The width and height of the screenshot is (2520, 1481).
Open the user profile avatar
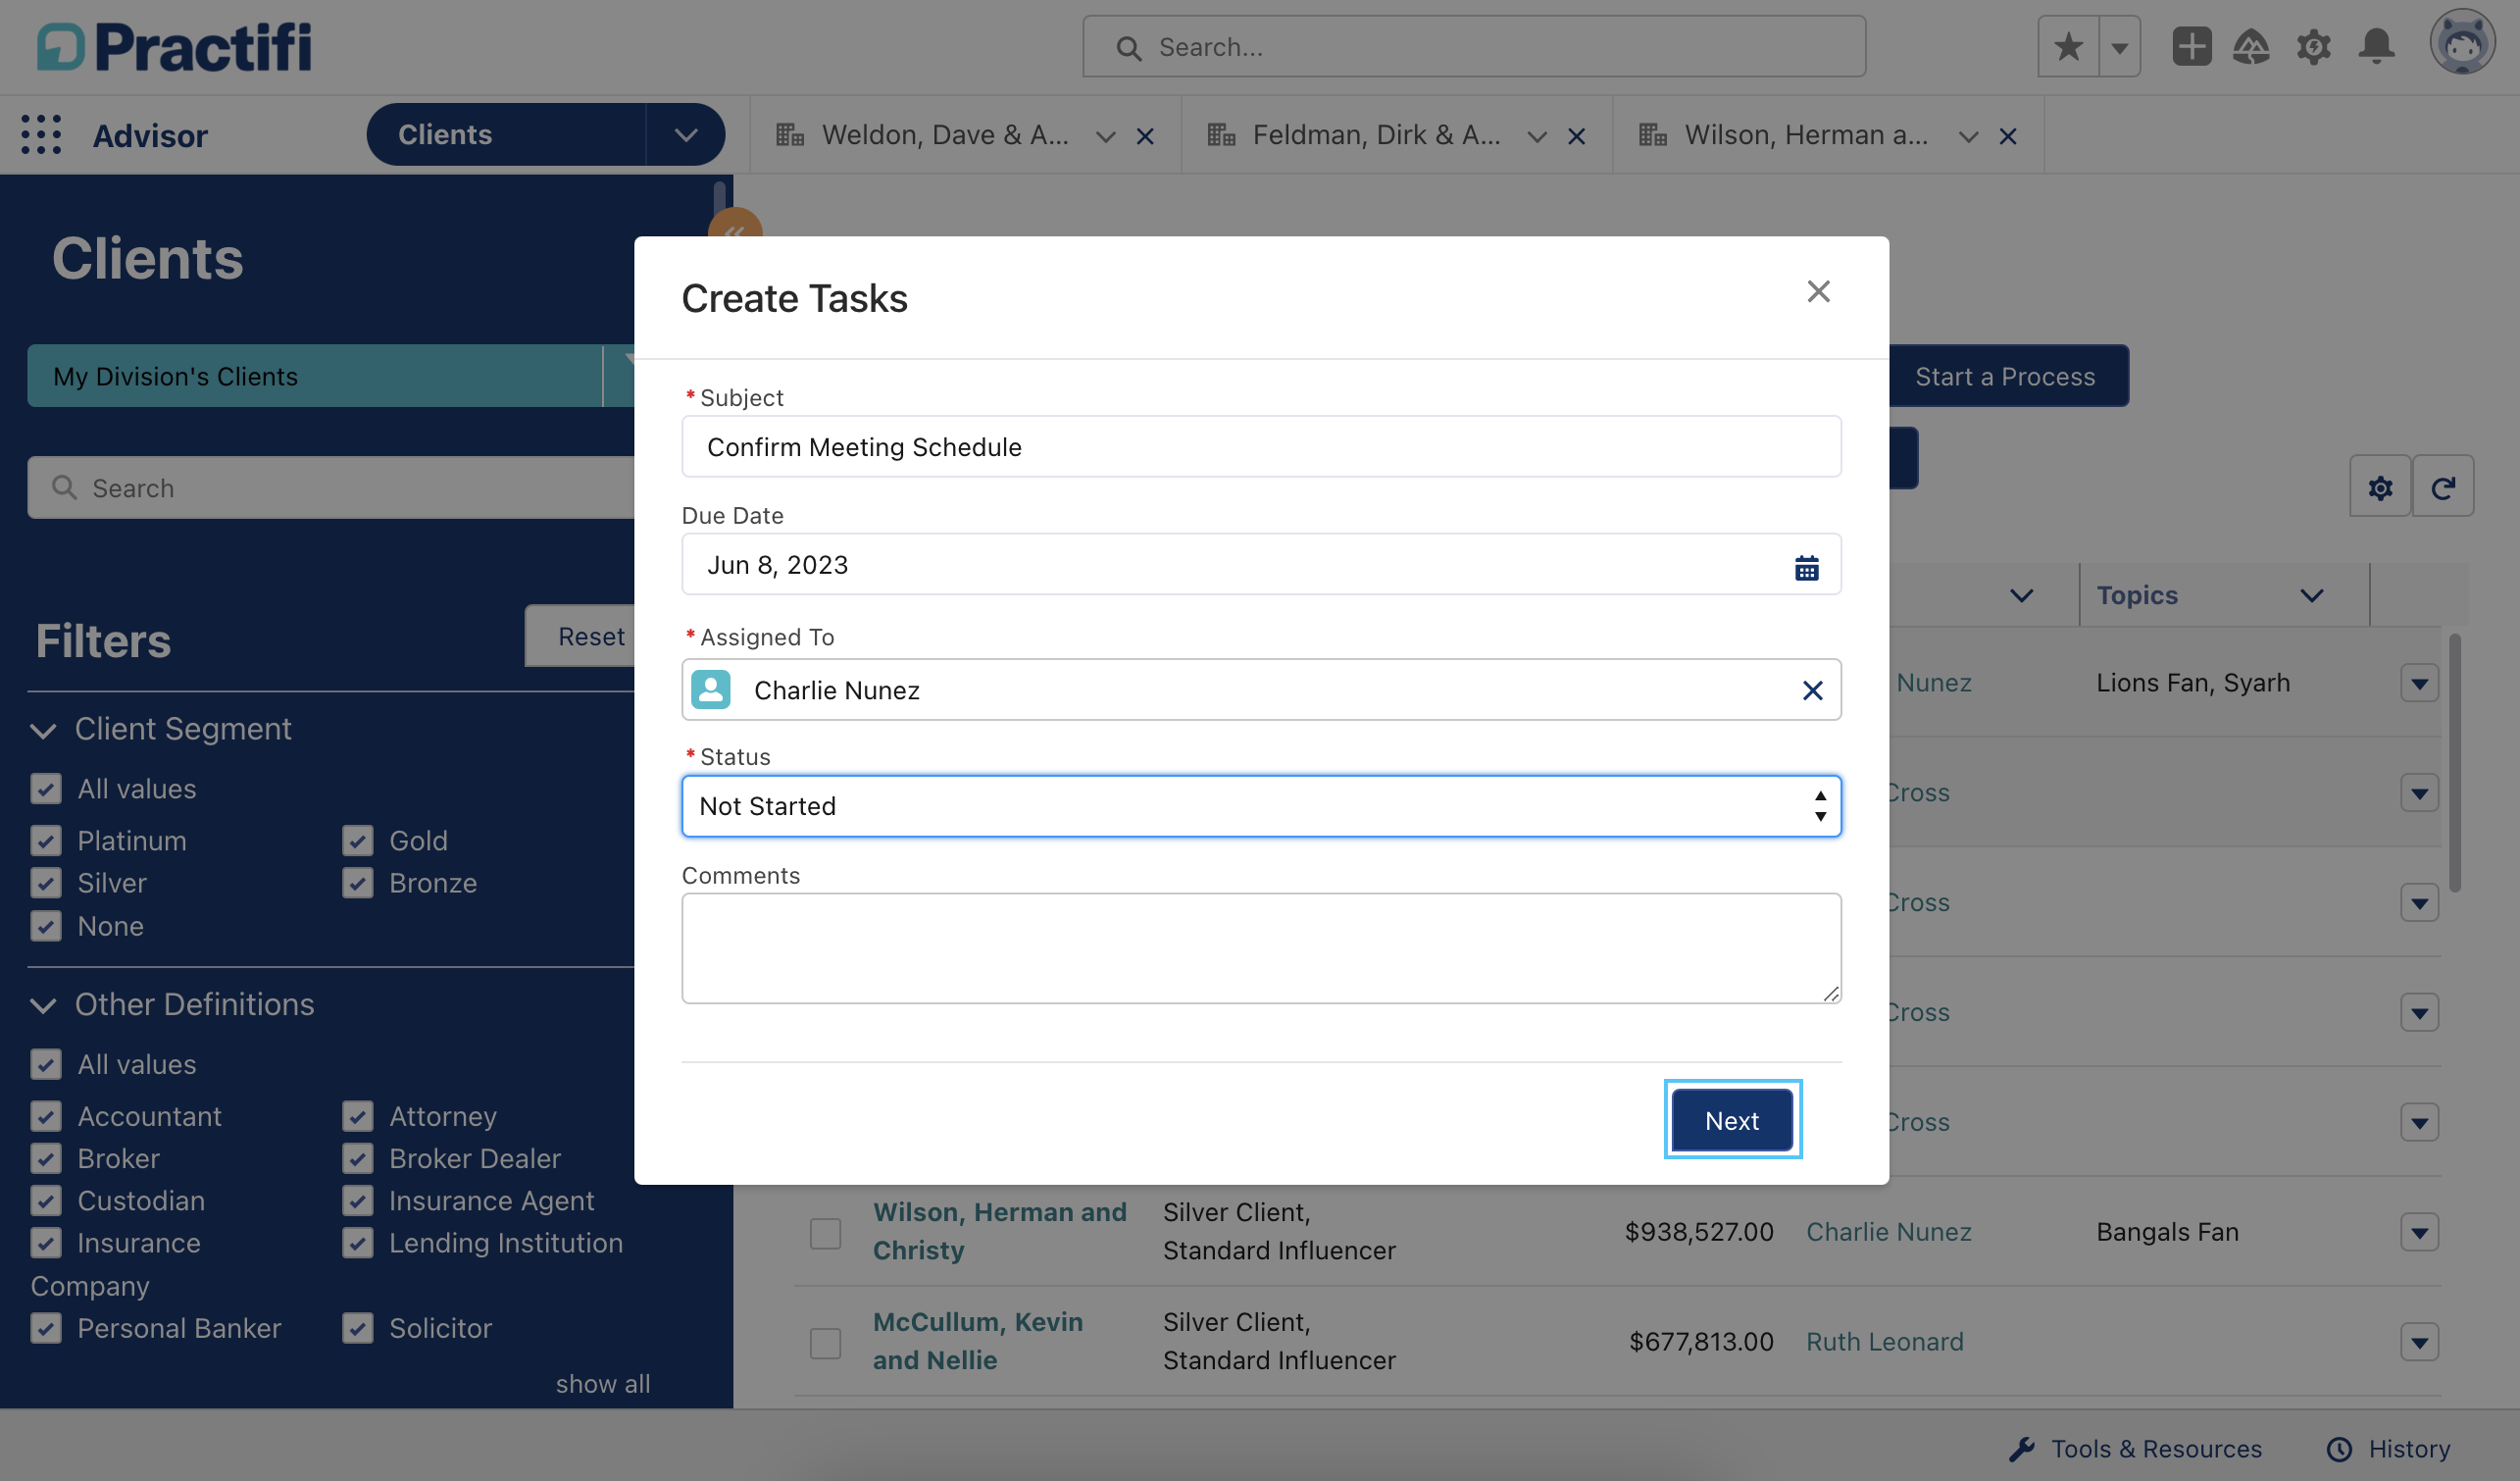coord(2462,43)
